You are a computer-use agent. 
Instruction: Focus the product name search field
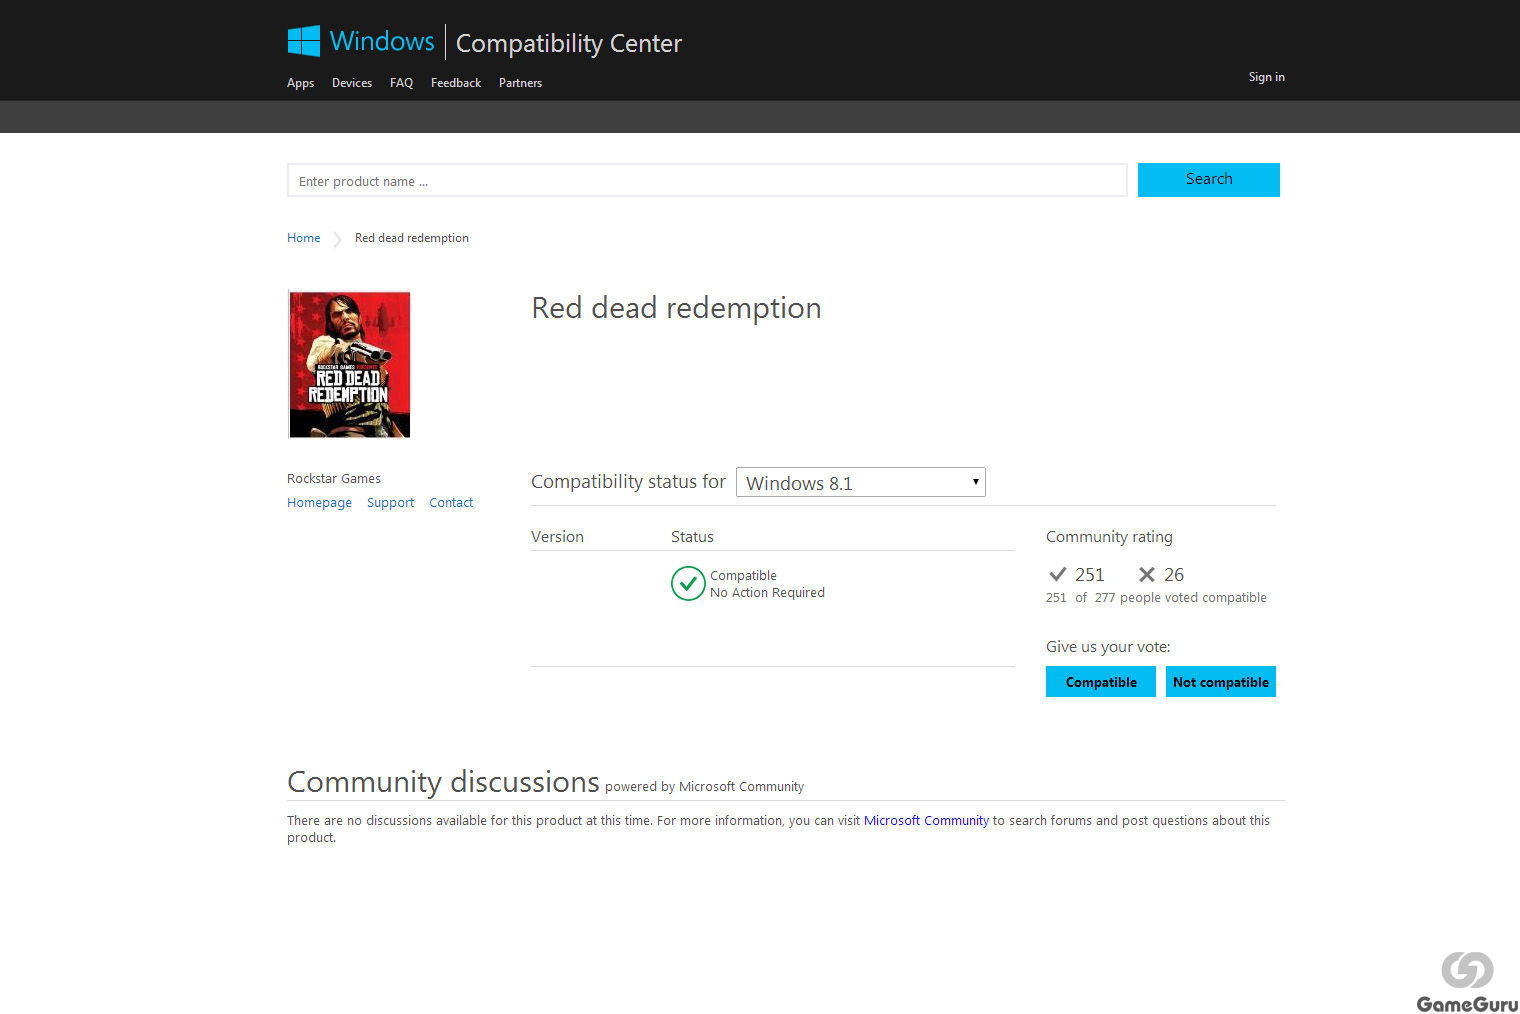(x=707, y=180)
